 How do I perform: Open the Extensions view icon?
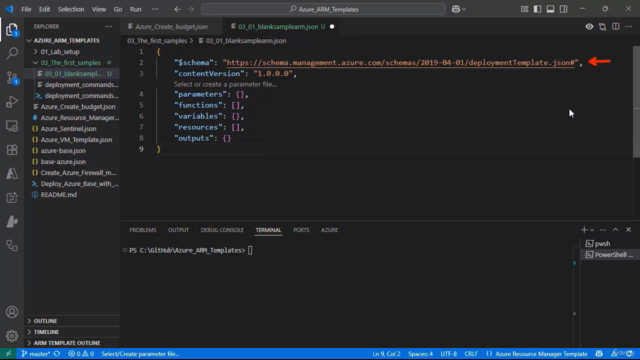coord(12,150)
